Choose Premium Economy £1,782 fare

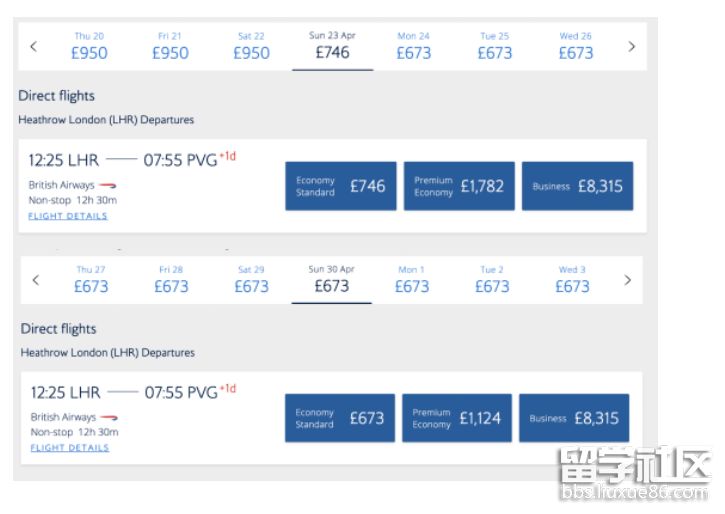click(459, 186)
